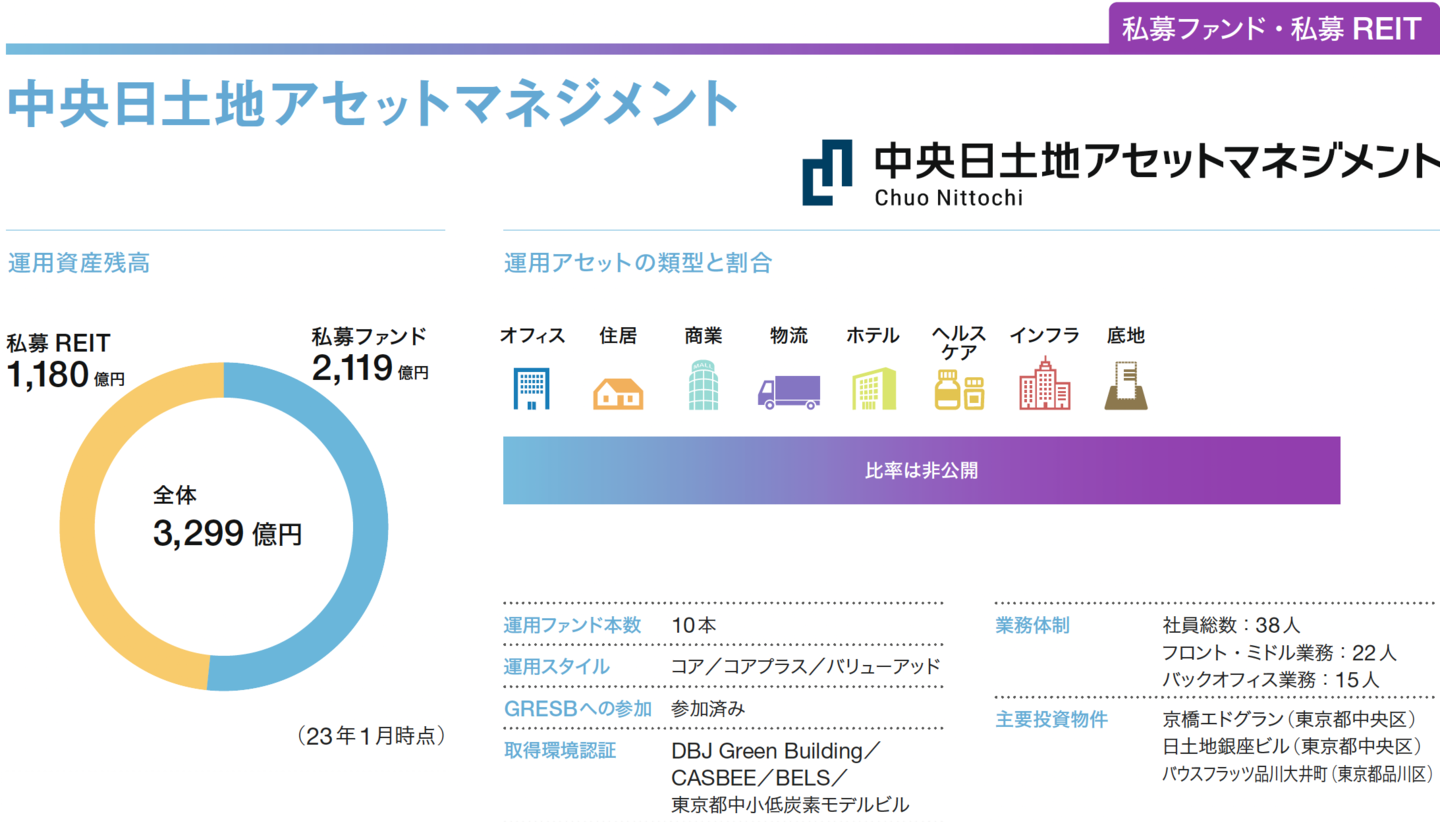
Task: Click the CASBEE/BELS certification line
Action: (760, 777)
